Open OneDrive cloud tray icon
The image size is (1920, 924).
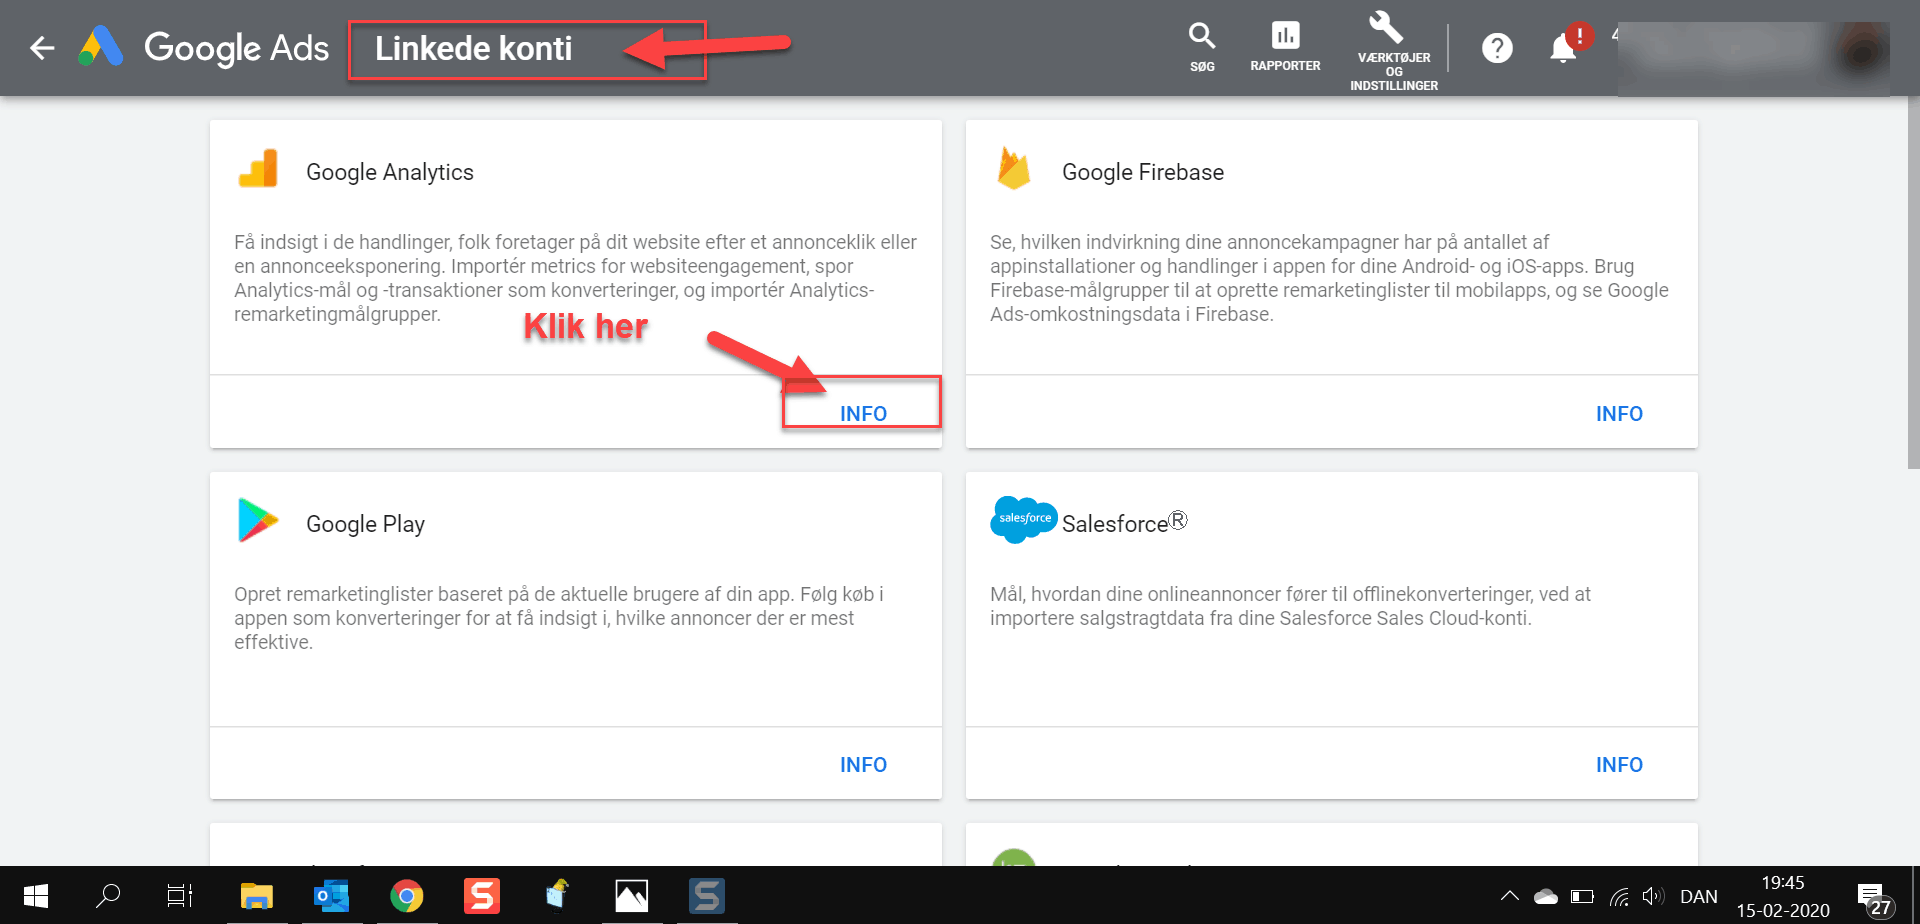[1546, 896]
